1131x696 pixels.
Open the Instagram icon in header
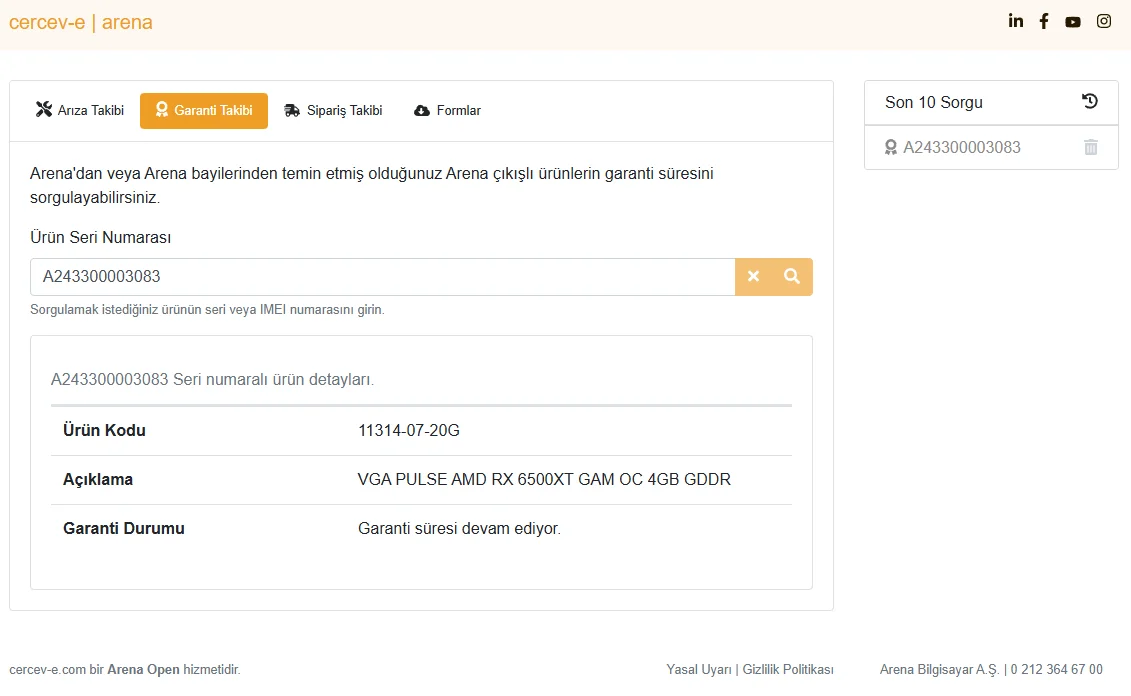(1104, 21)
